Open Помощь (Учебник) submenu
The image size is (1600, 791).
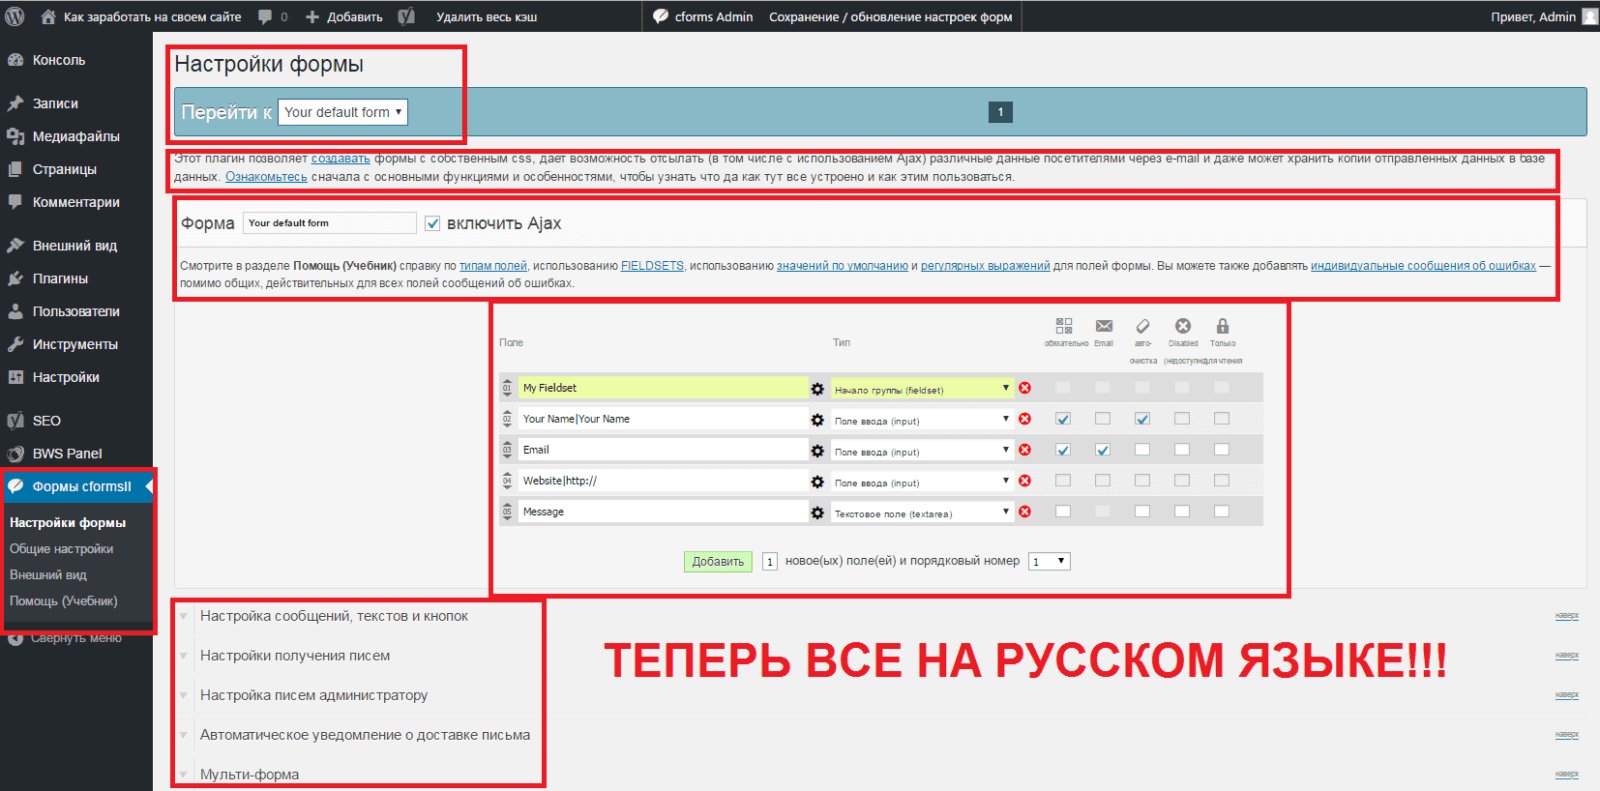[x=63, y=601]
